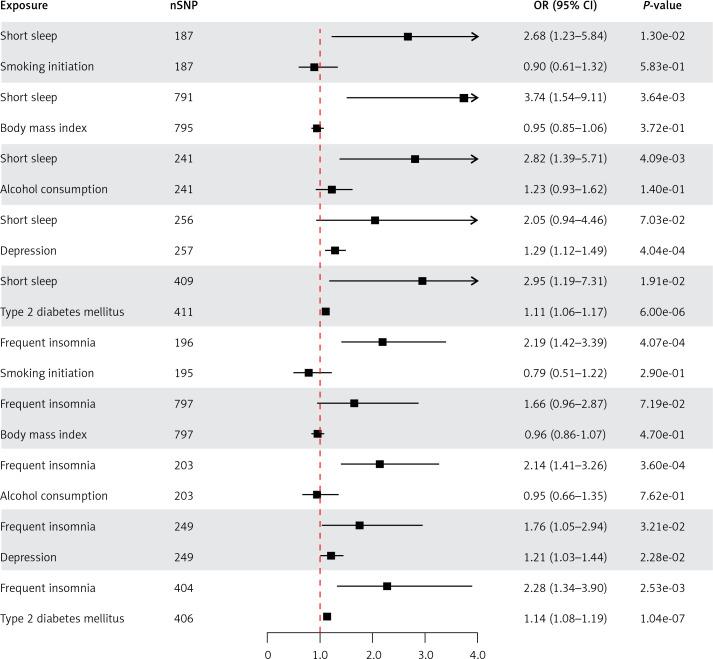Image resolution: width=713 pixels, height=659 pixels.
Task: Click the square marker for OR 2.68
Action: (408, 37)
